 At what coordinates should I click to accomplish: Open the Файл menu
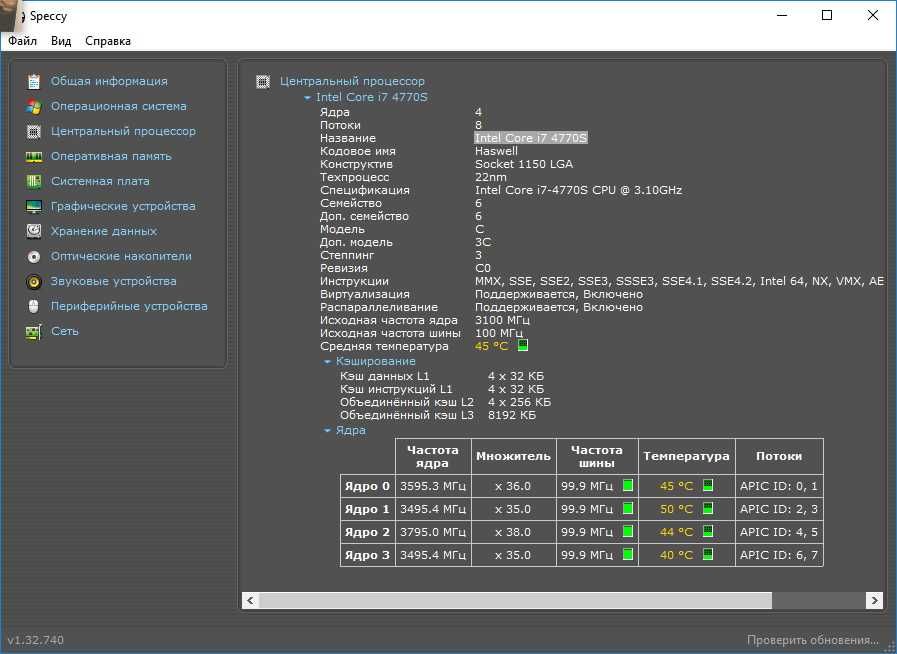coord(22,41)
